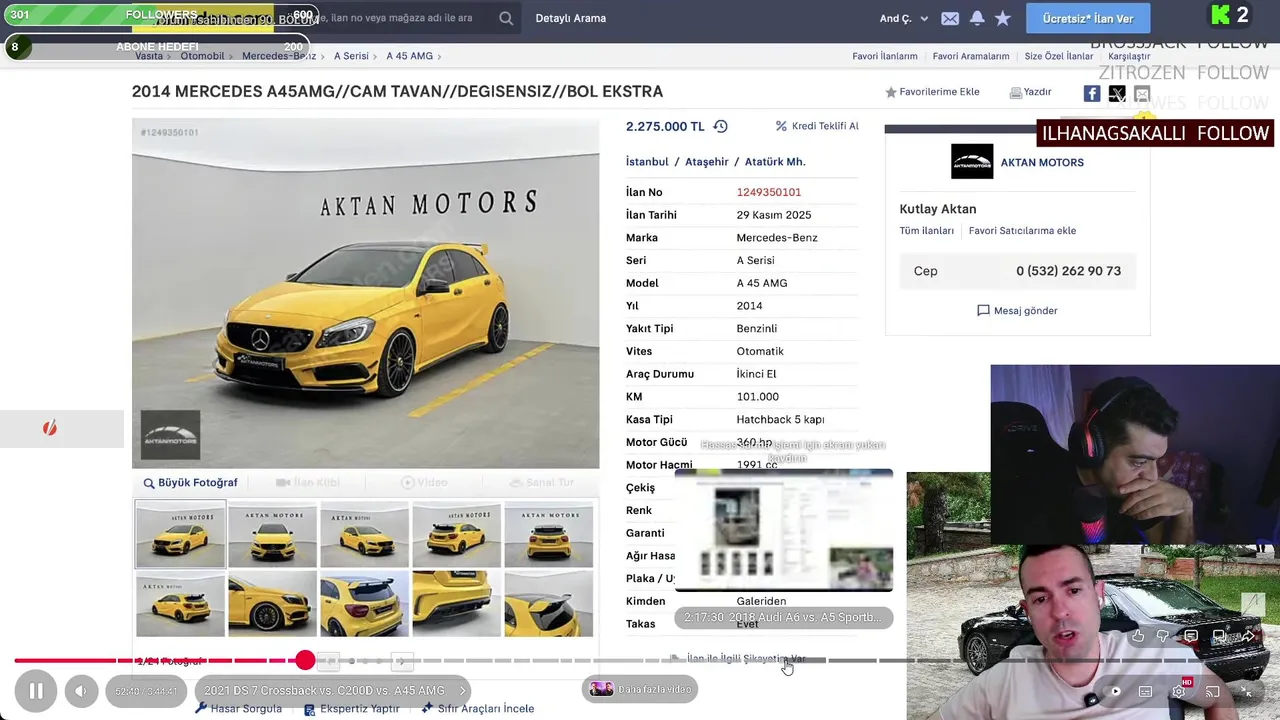
Task: Select the Büyük Fotoğraf tab
Action: click(190, 482)
